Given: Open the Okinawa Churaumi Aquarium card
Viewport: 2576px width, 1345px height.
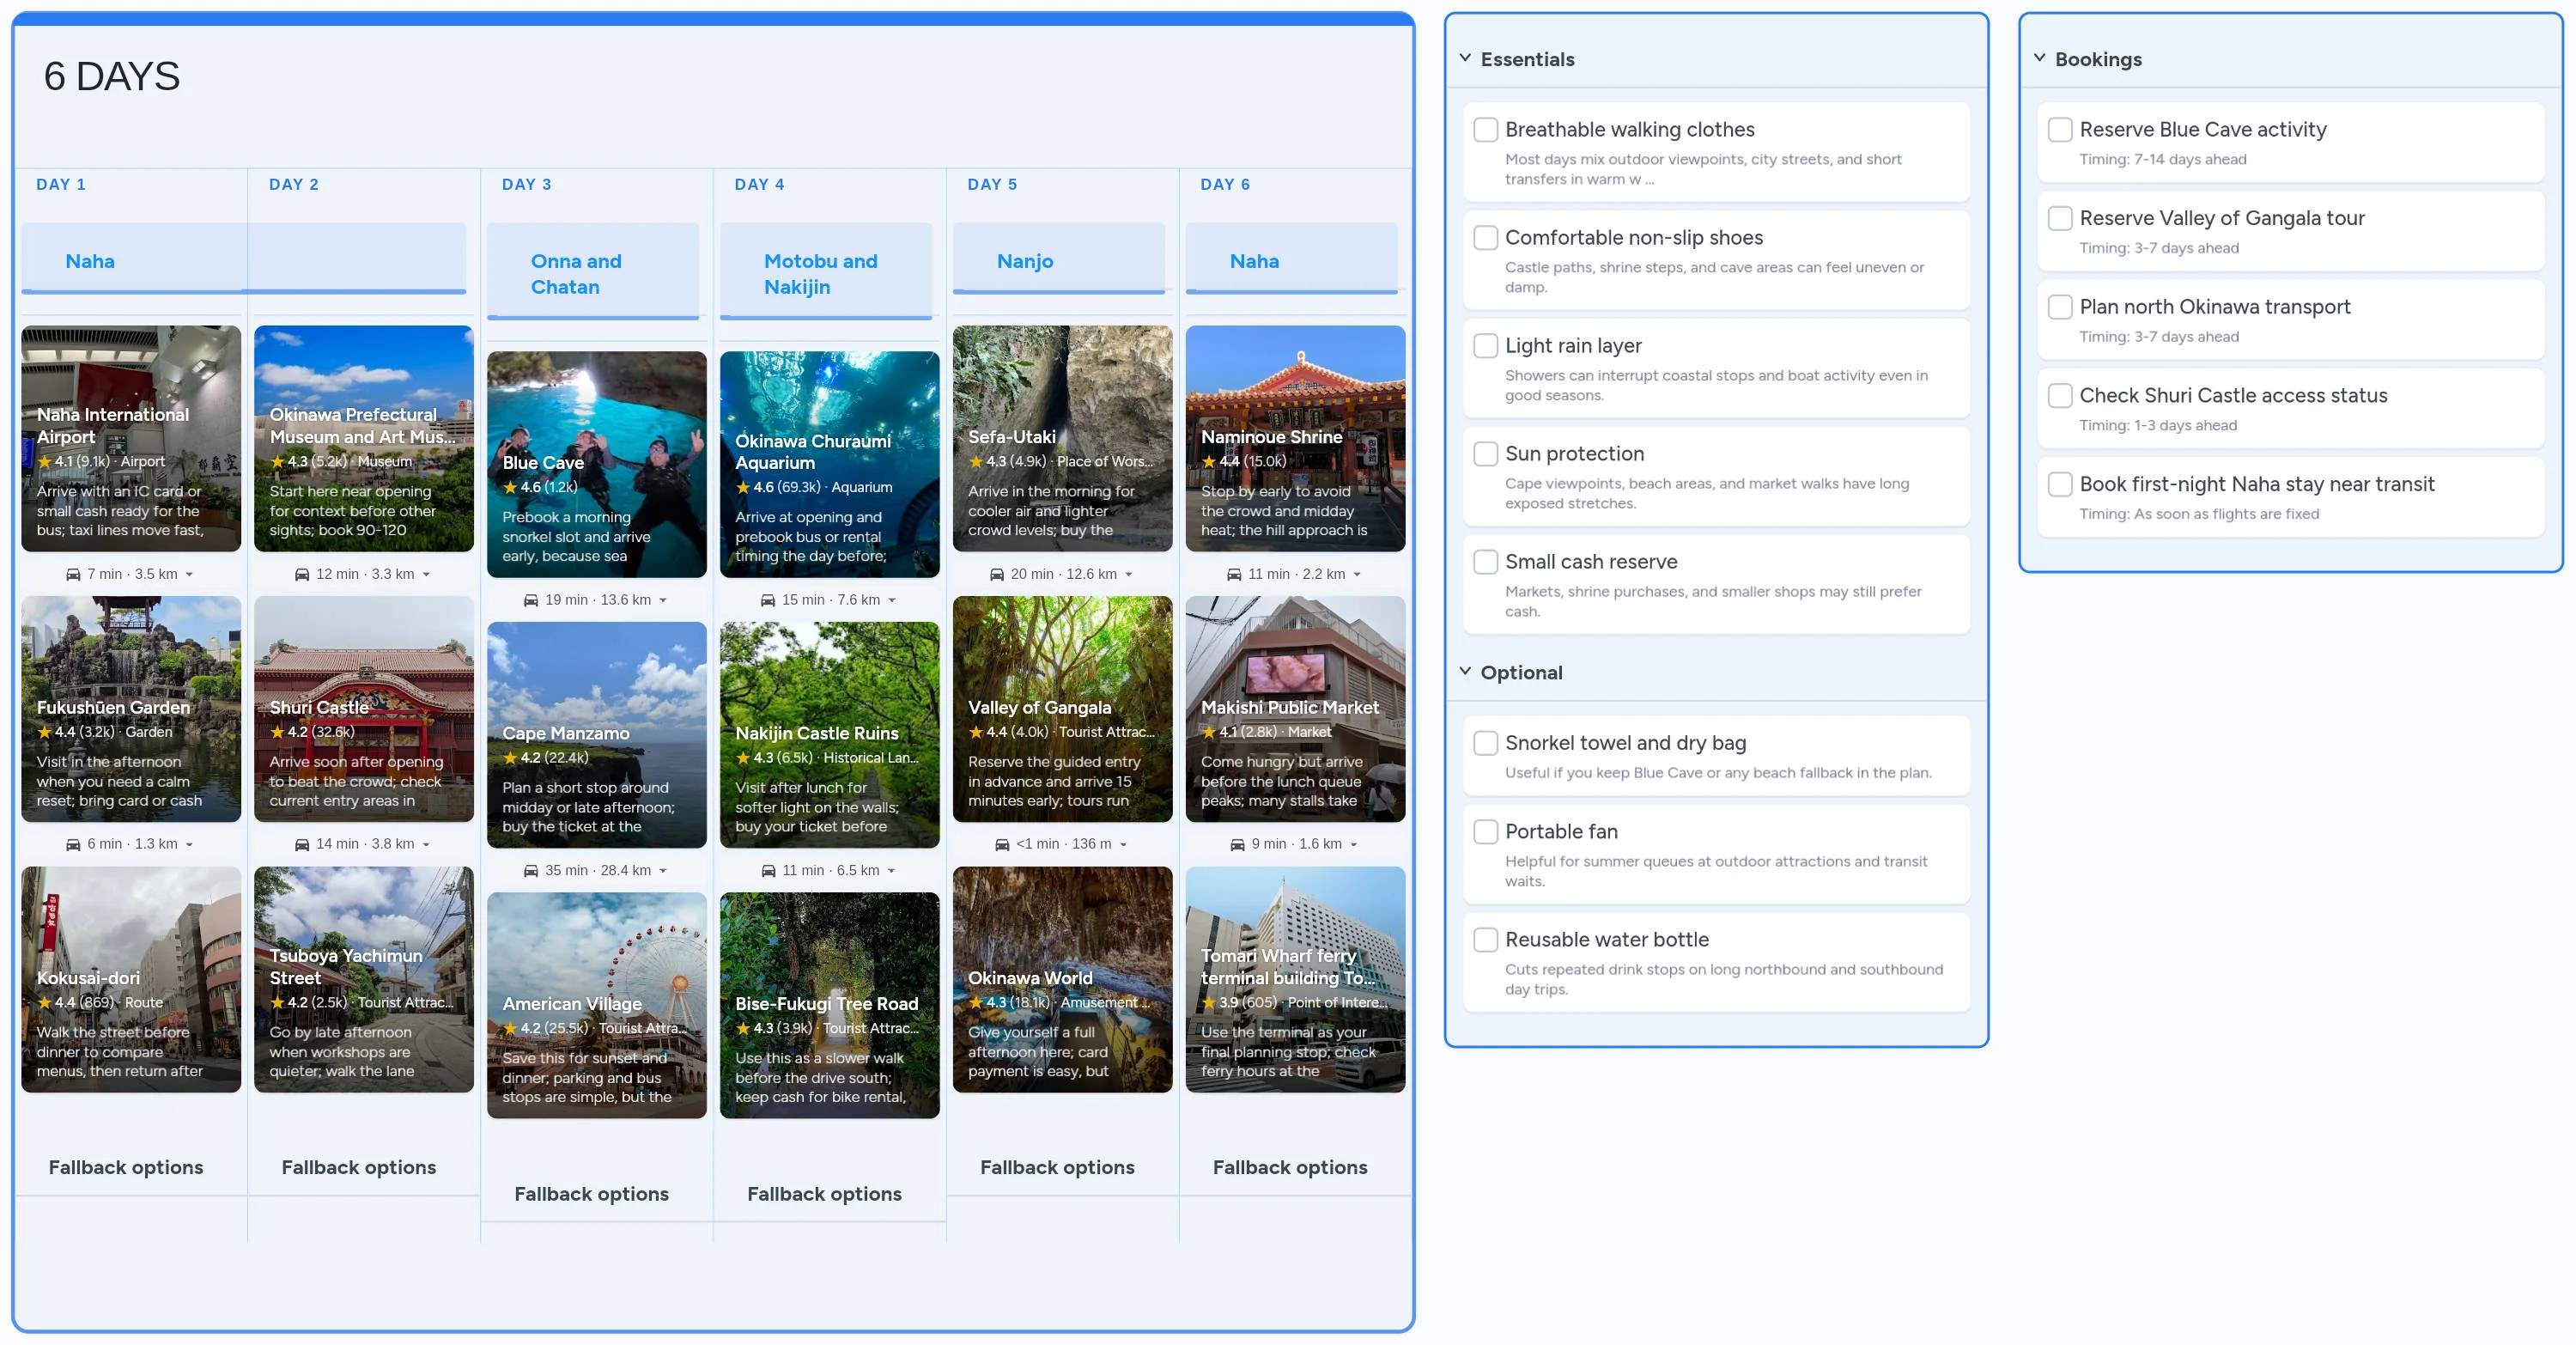Looking at the screenshot, I should click(829, 464).
